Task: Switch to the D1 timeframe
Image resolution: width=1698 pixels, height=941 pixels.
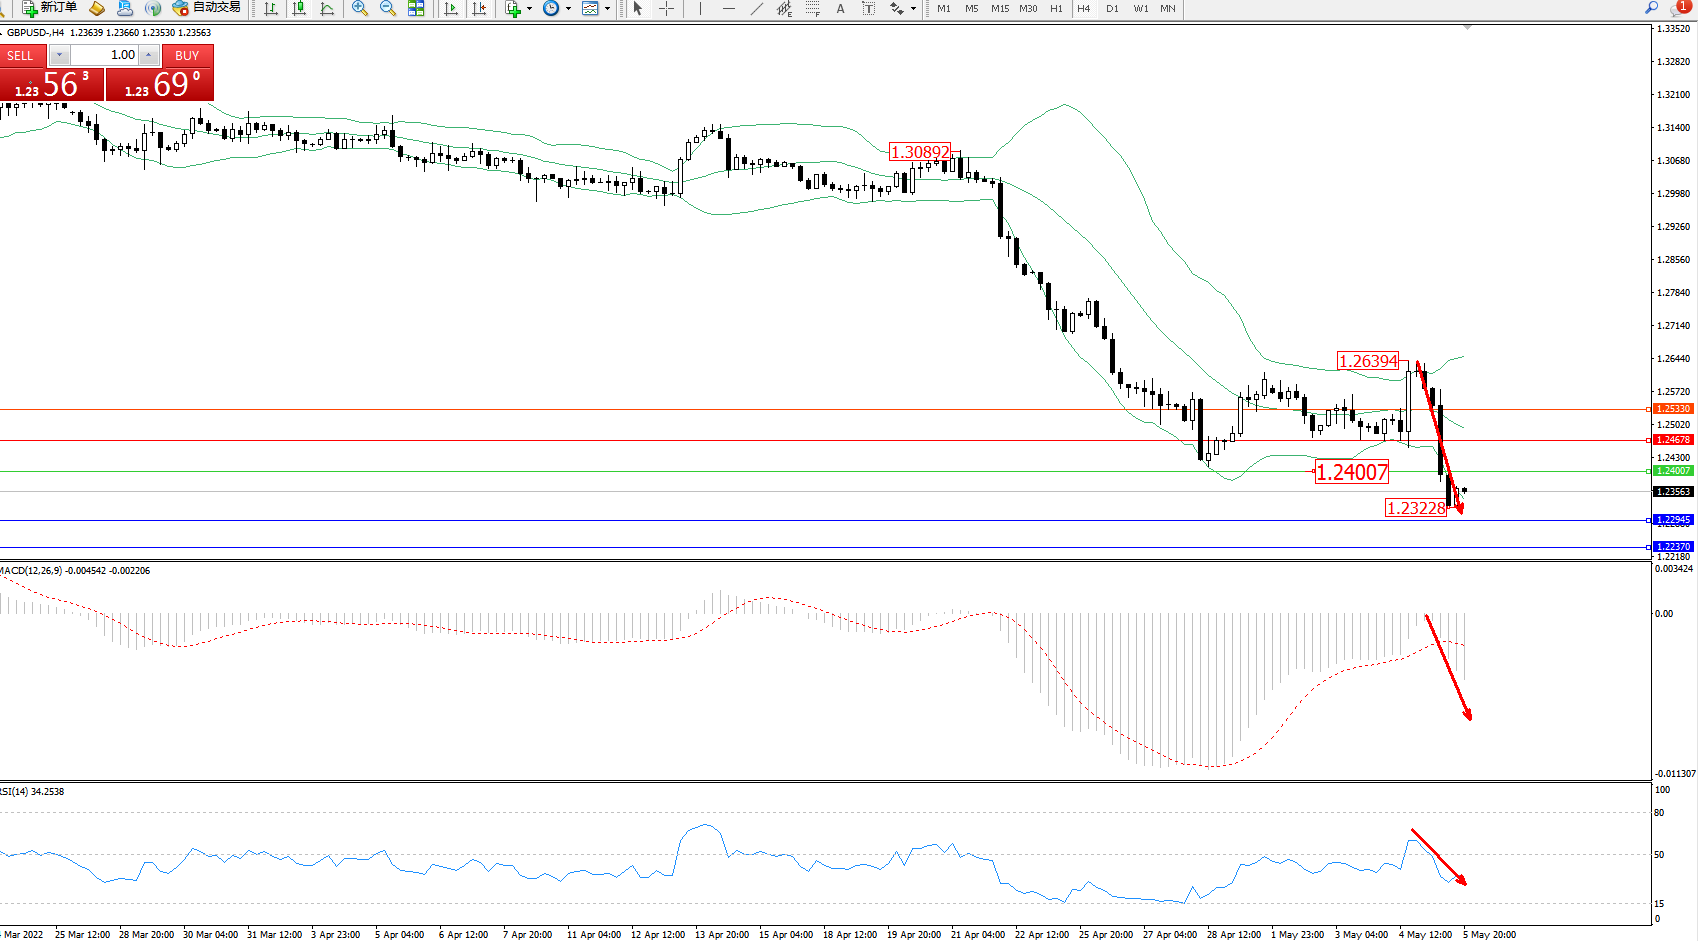Action: [1112, 8]
